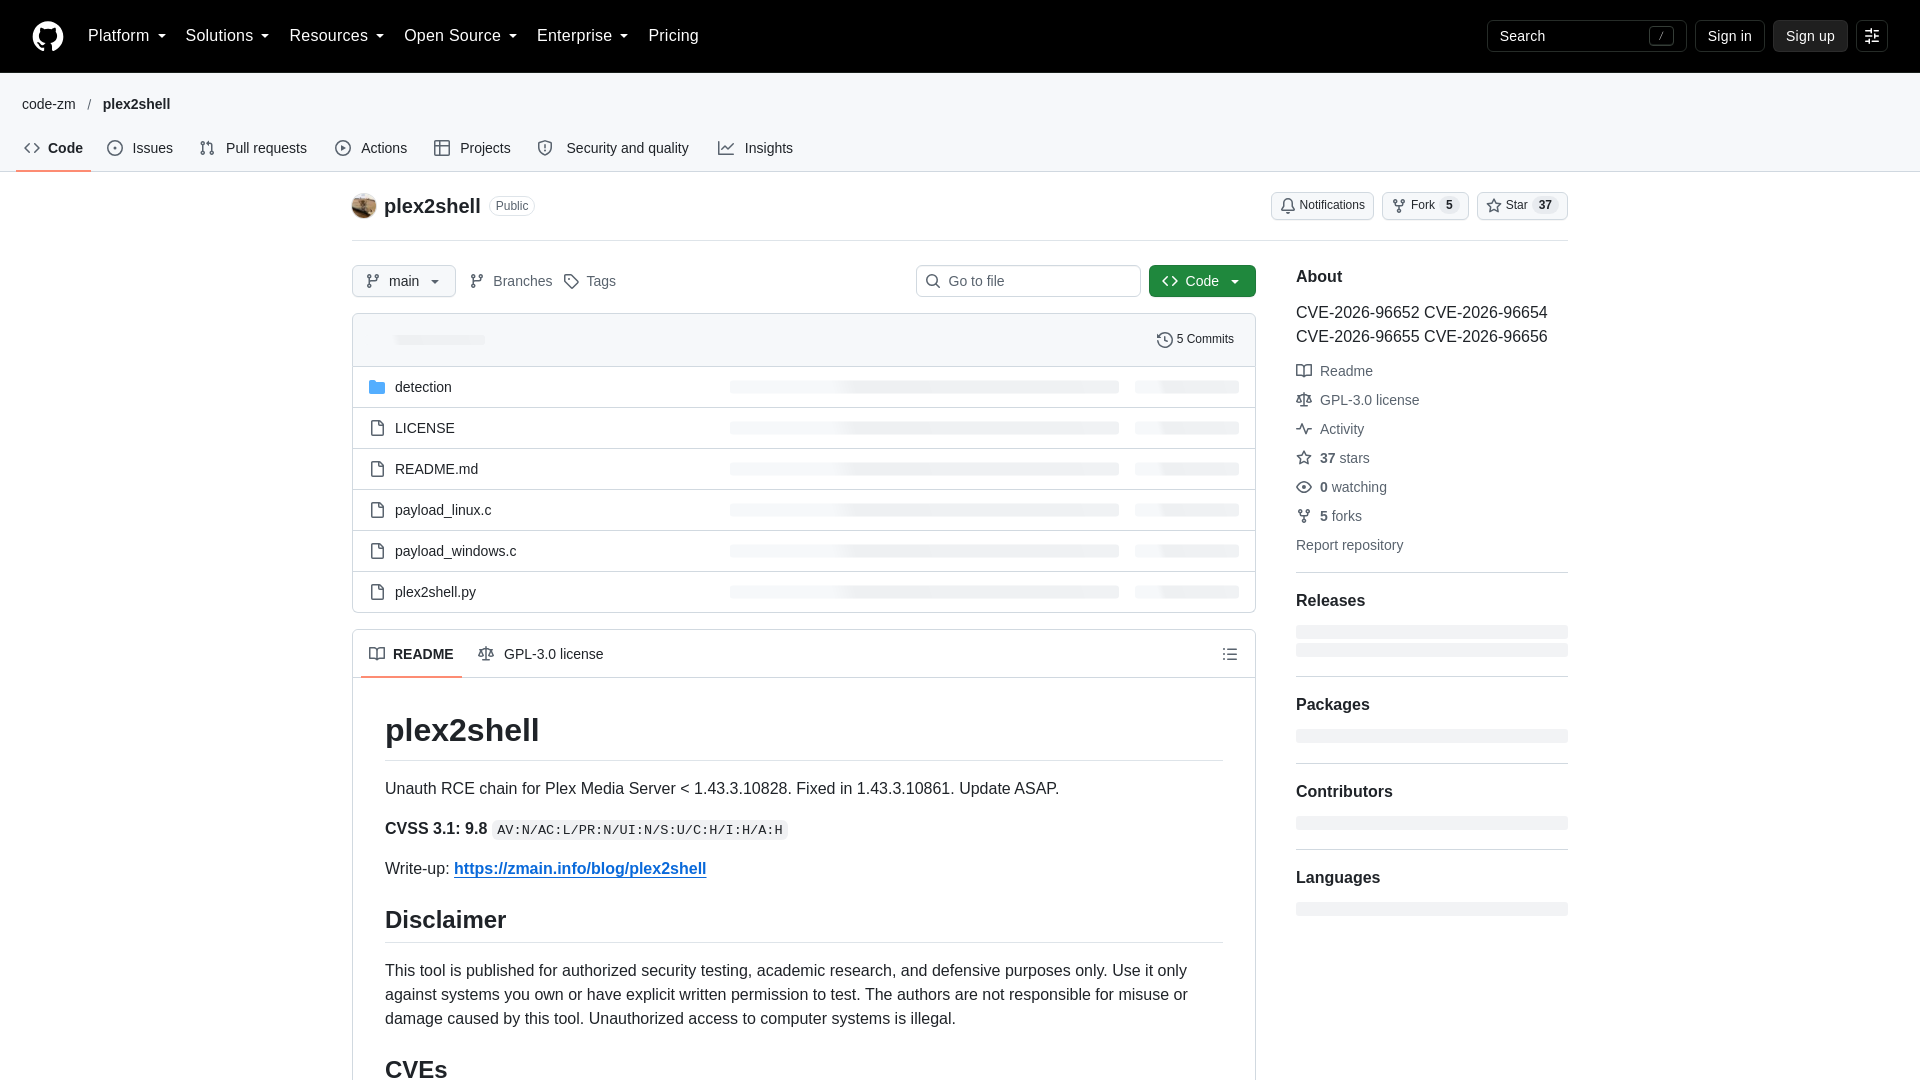Switch to the Issues tab
The width and height of the screenshot is (1920, 1080).
[x=140, y=148]
